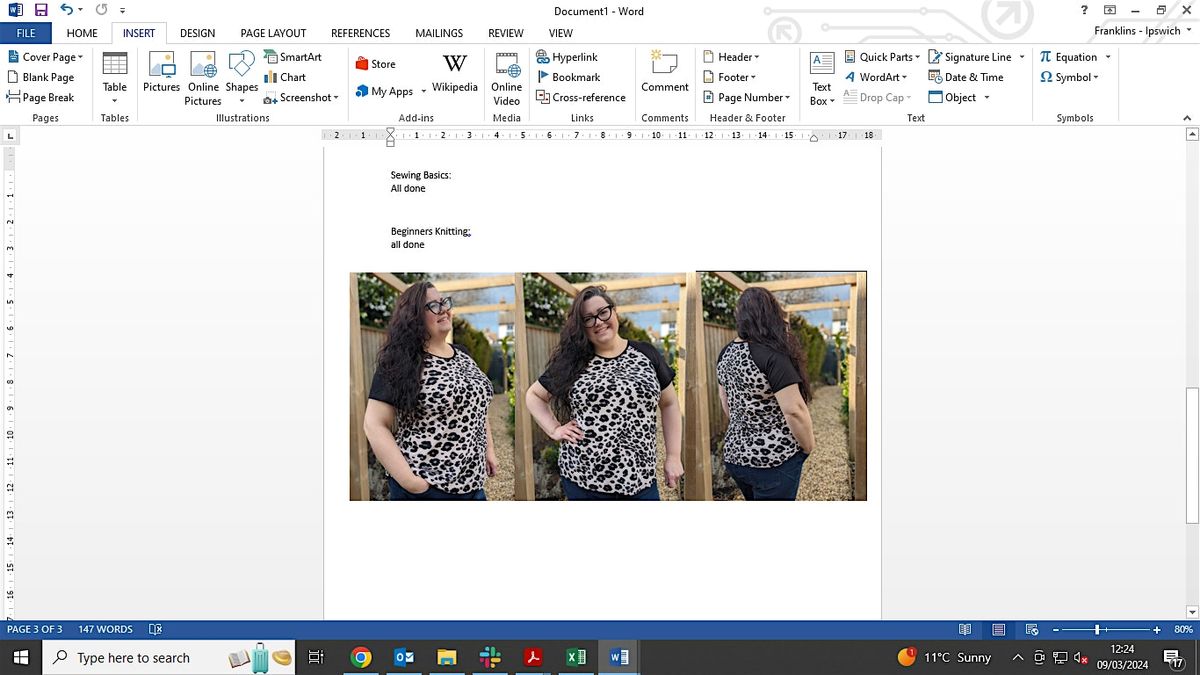Switch to the REFERENCES tab

pyautogui.click(x=360, y=33)
